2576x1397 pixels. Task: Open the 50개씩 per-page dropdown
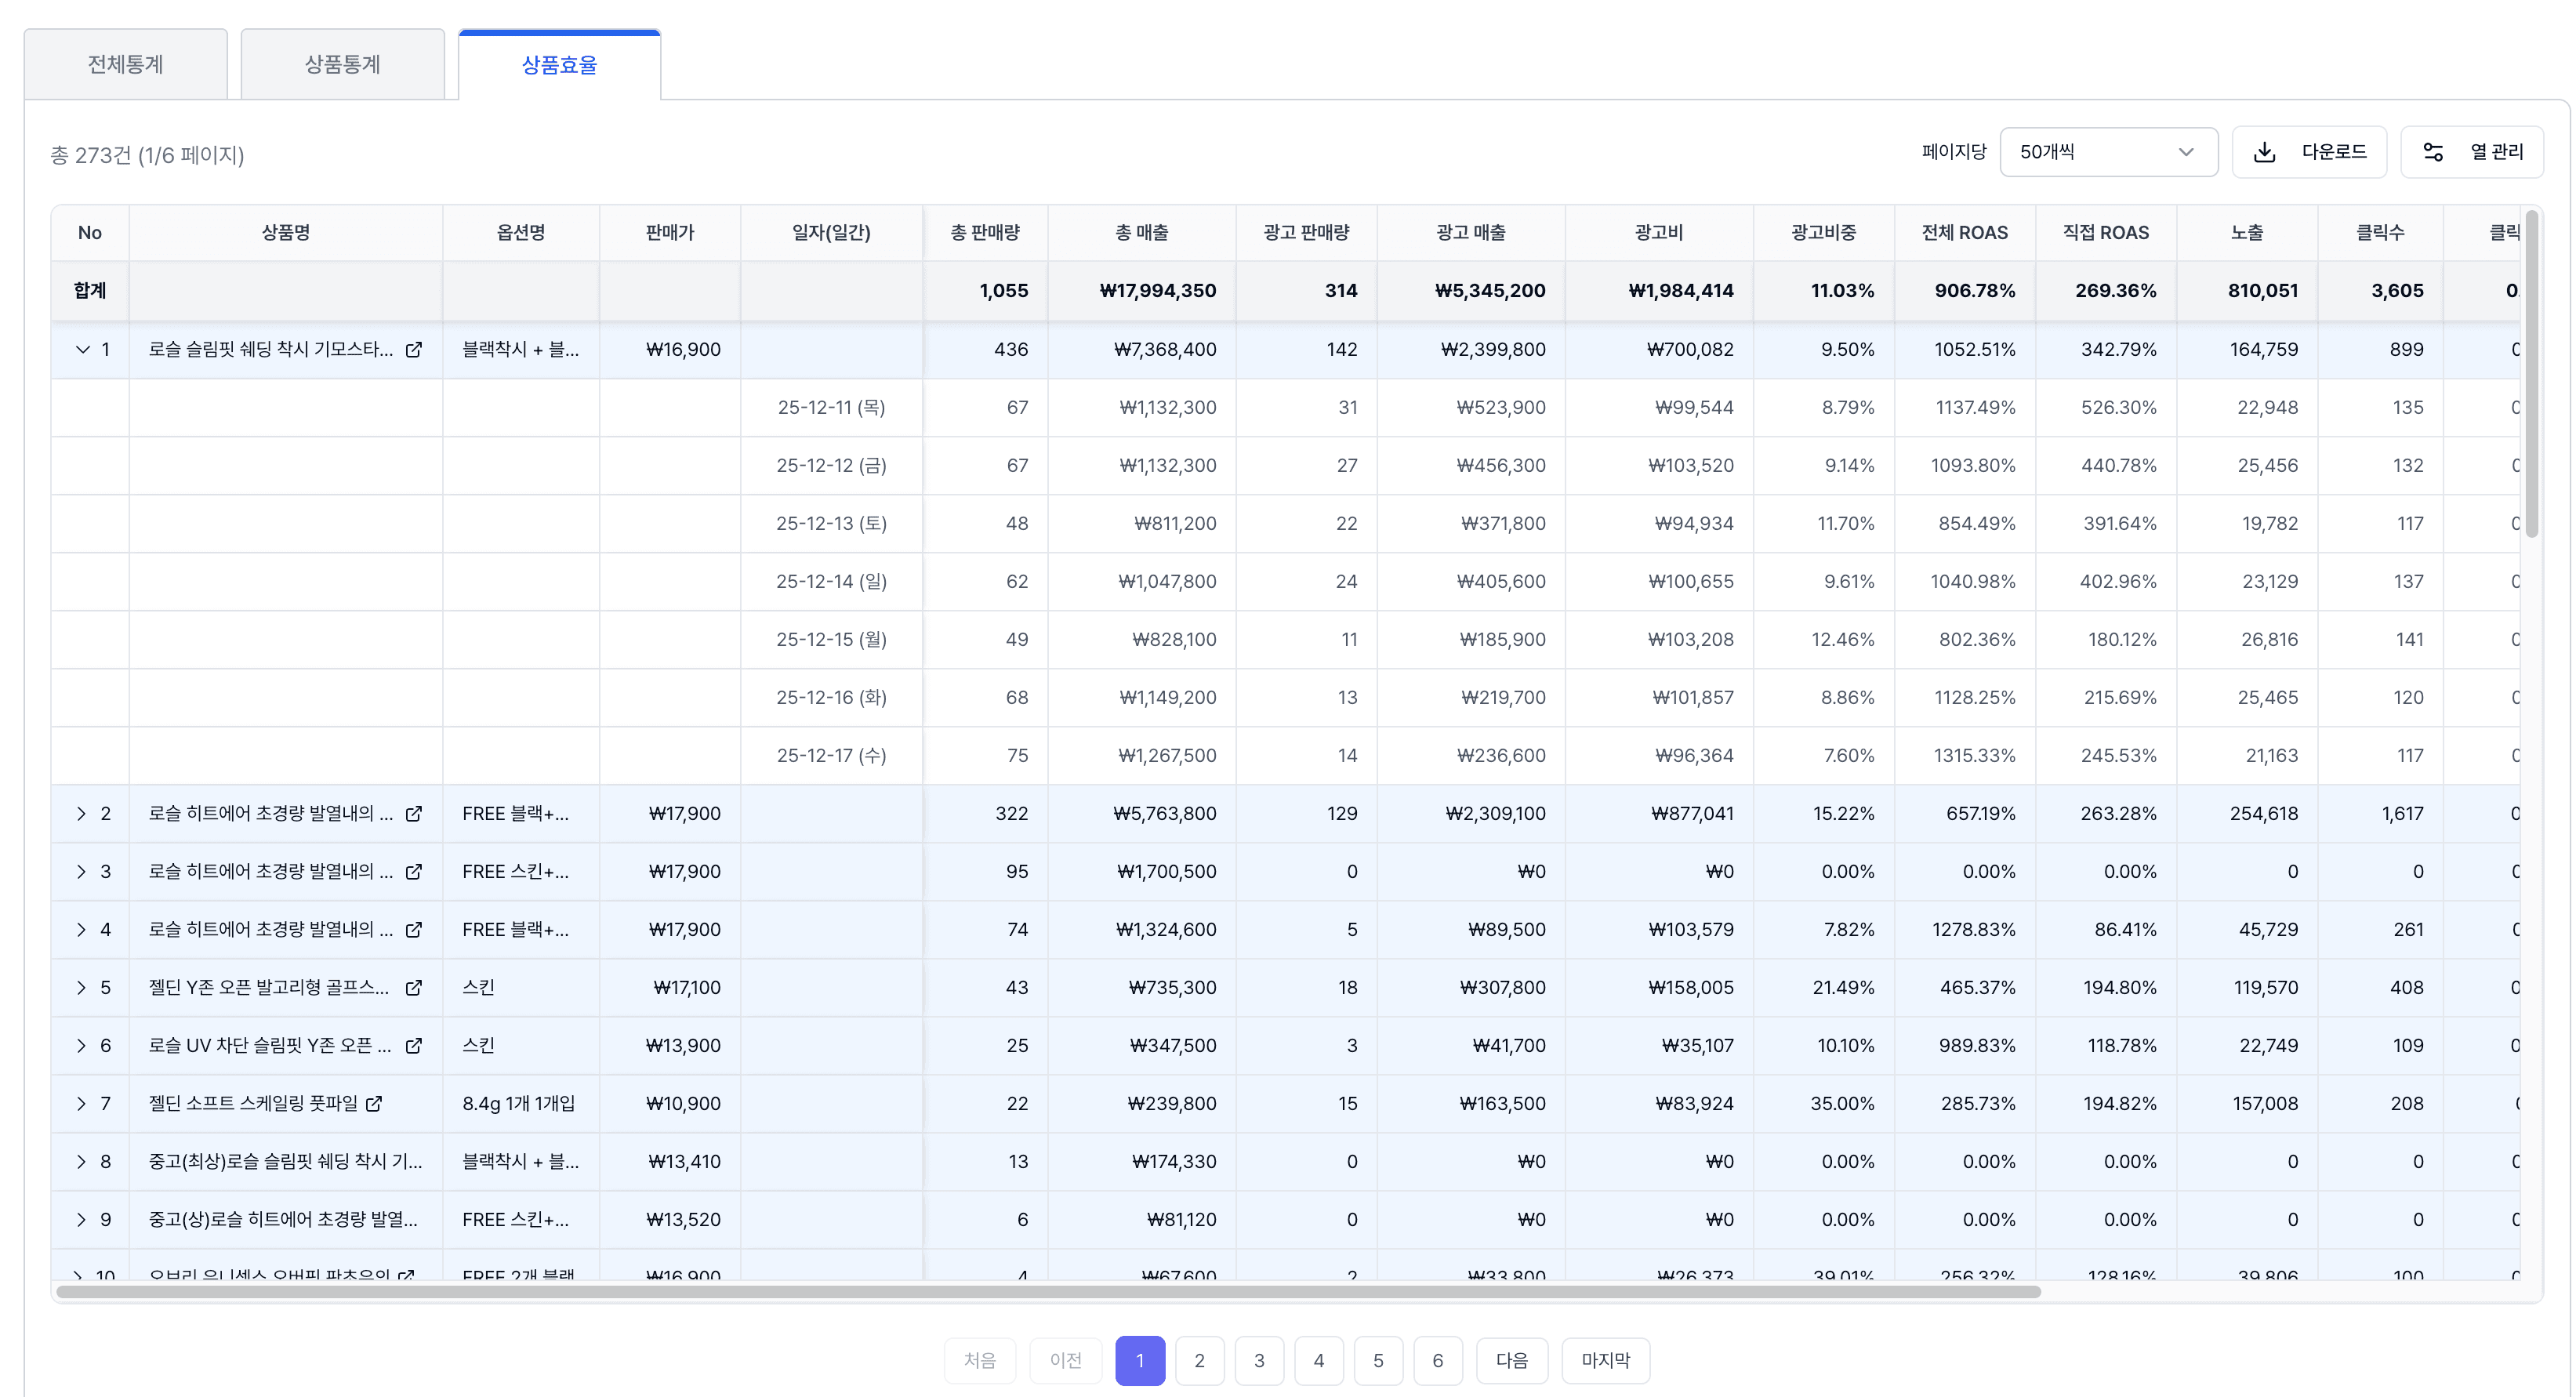[2108, 152]
